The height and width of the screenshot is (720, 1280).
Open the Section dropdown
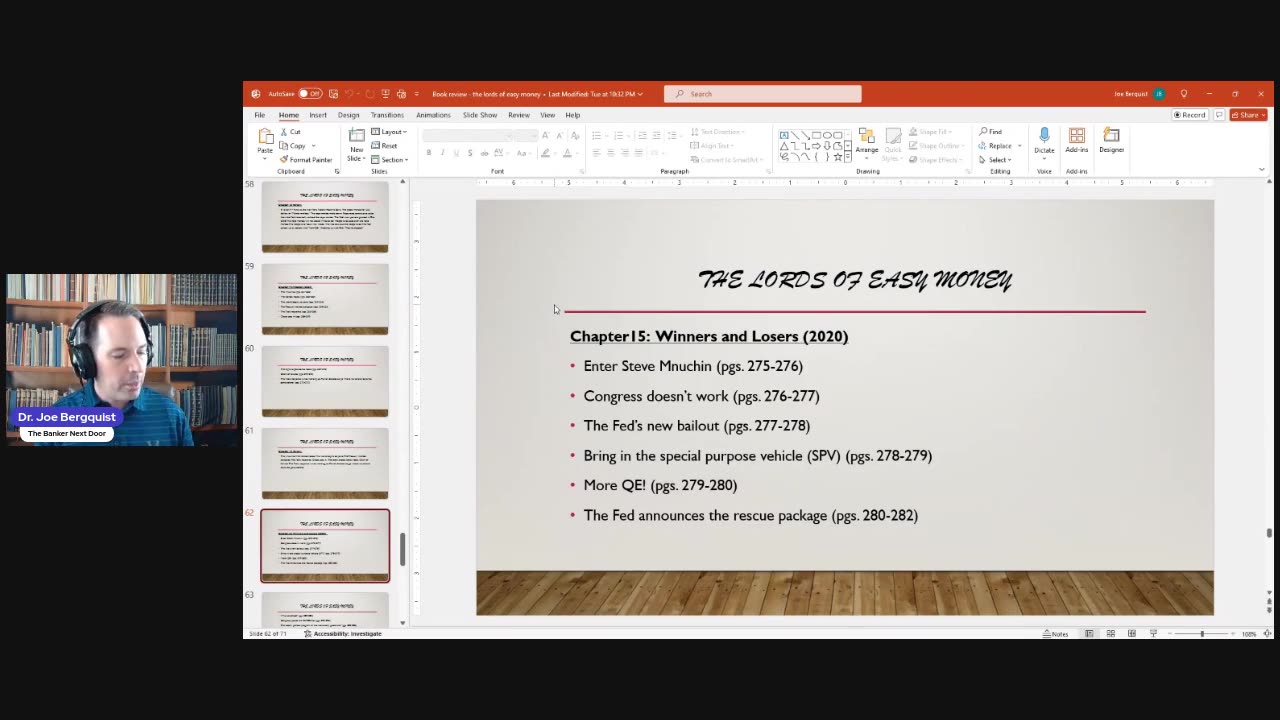tap(390, 160)
